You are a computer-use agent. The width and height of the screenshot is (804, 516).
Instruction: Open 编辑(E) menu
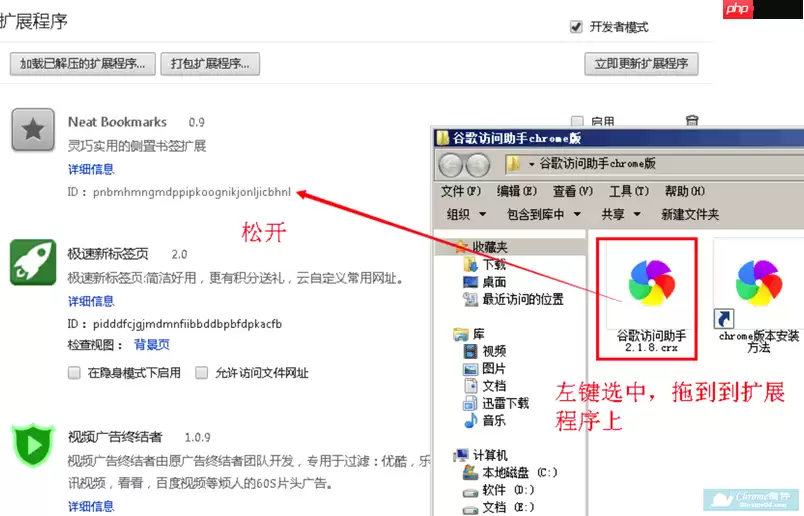click(x=517, y=191)
